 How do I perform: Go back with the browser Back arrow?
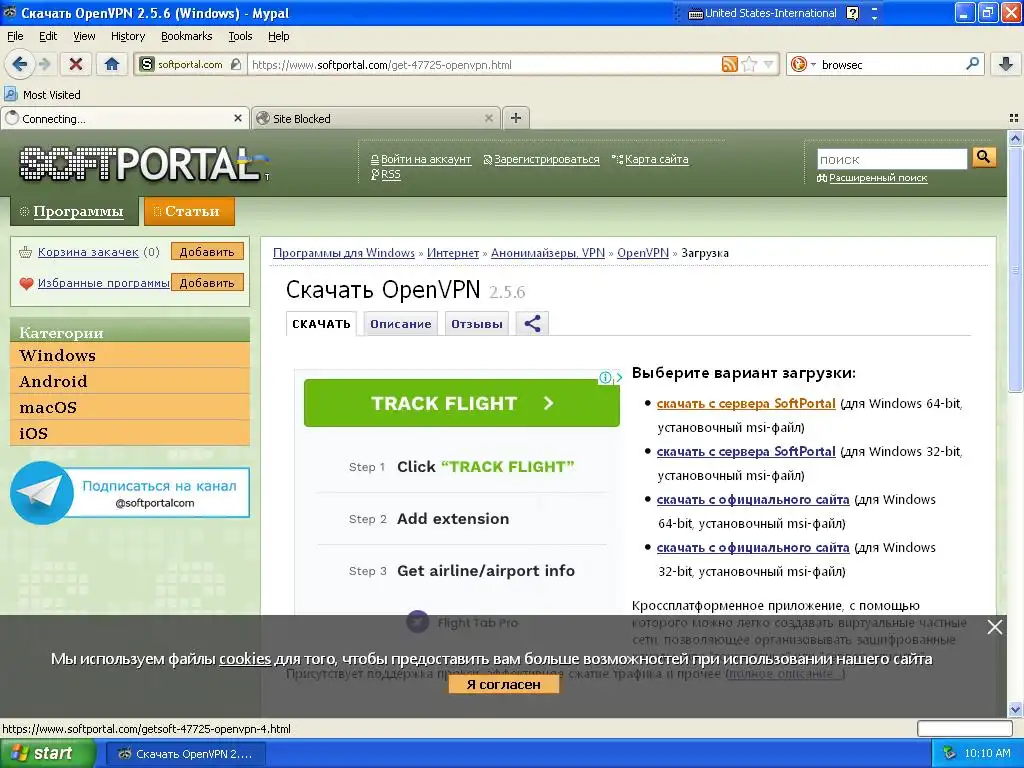(19, 64)
